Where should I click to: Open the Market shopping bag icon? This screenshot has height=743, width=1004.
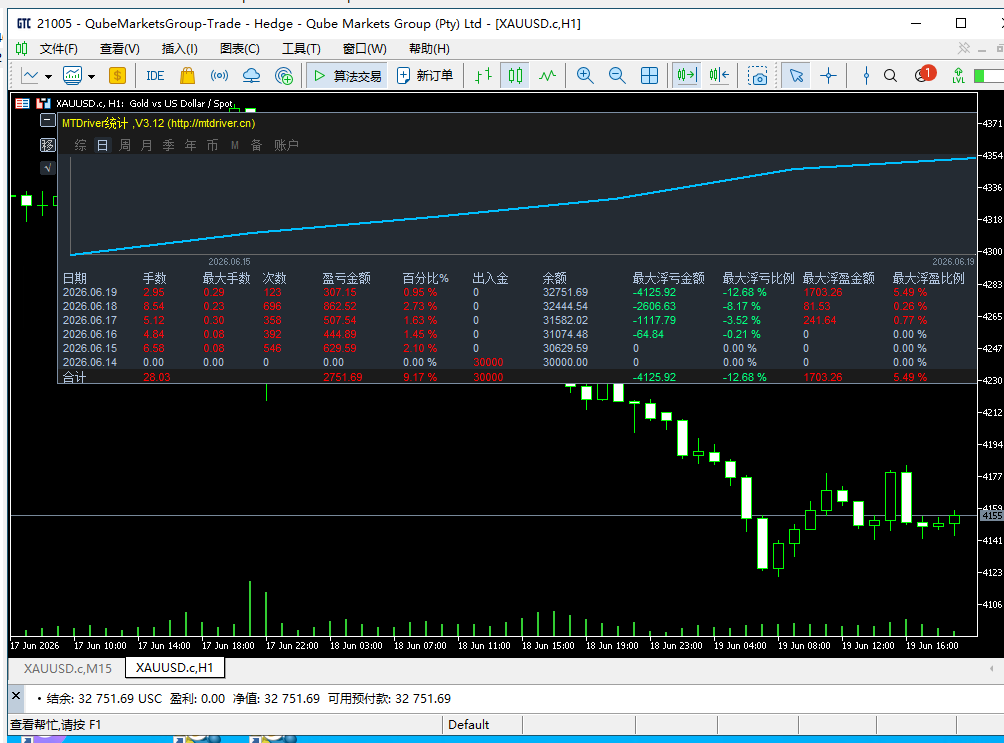point(187,76)
